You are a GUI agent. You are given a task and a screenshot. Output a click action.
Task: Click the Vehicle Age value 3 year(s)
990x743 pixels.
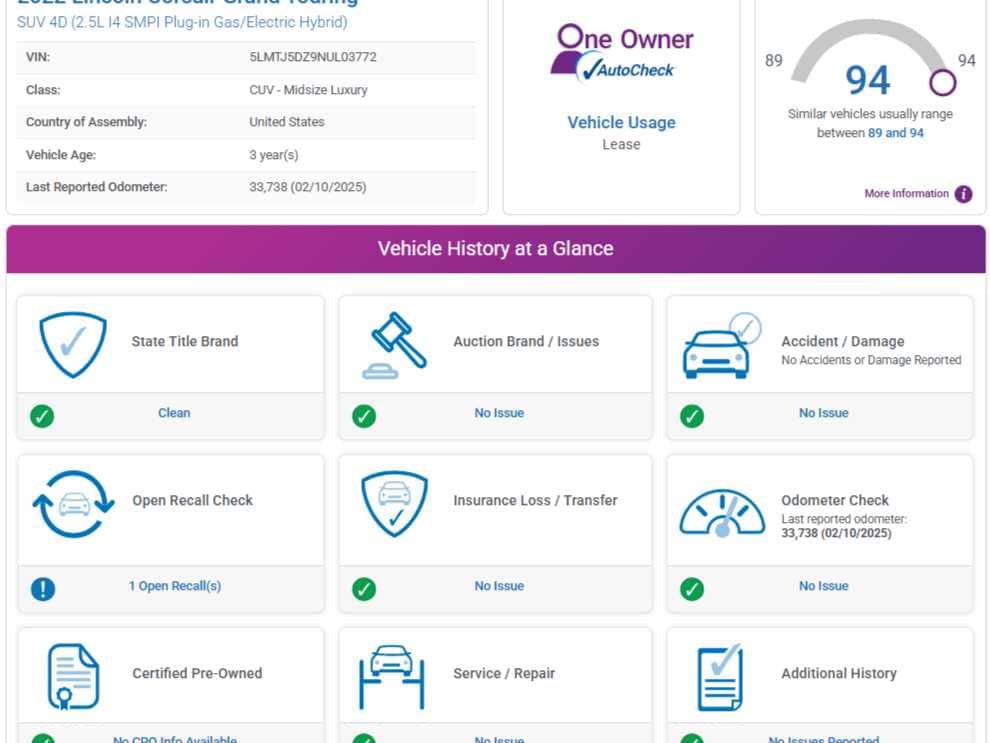coord(273,155)
